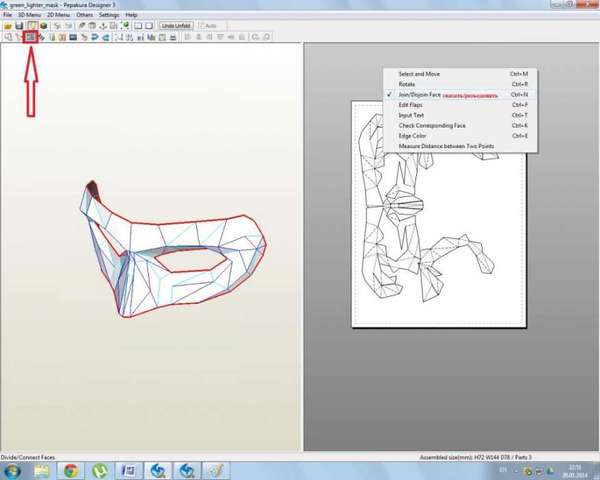600x480 pixels.
Task: Click the 3D mask model in left view
Action: pyautogui.click(x=173, y=250)
